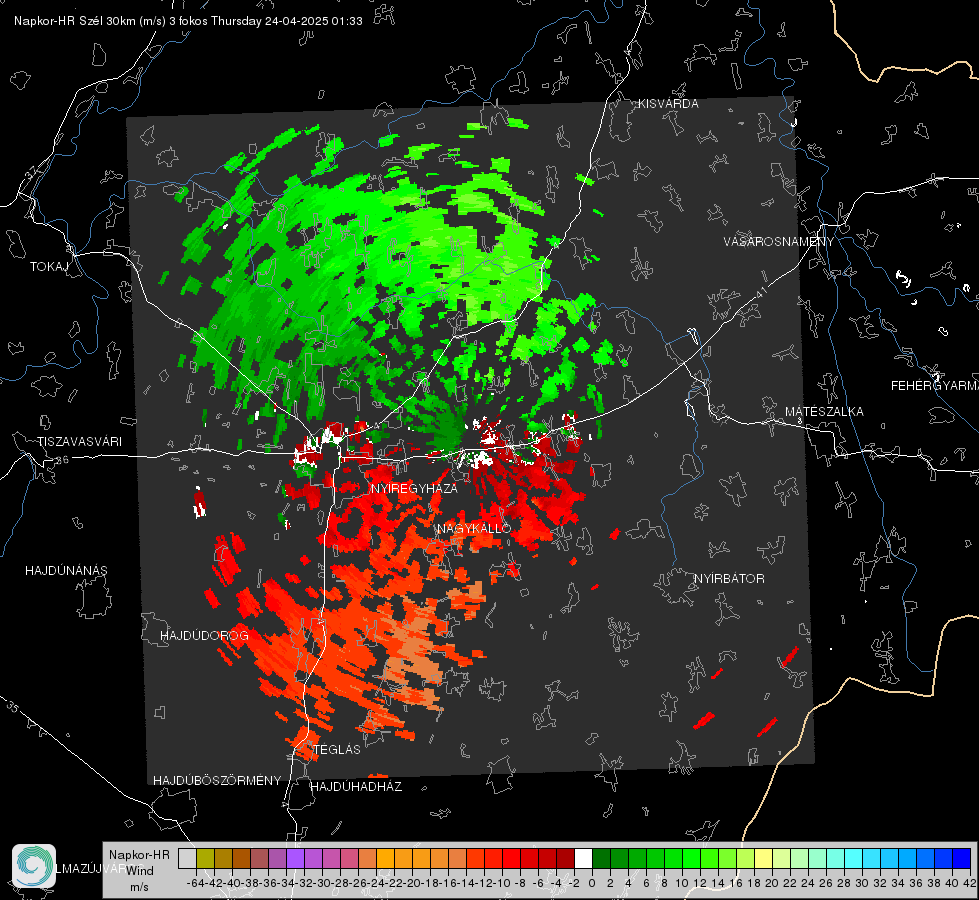Click the HAJDUHADHAZ town label
Image resolution: width=979 pixels, height=900 pixels.
click(x=356, y=786)
